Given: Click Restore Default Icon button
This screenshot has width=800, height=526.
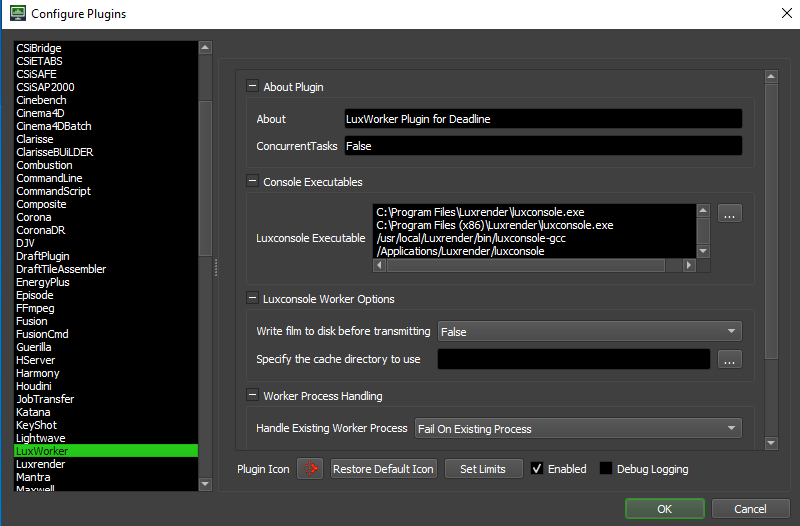Looking at the screenshot, I should [x=383, y=469].
